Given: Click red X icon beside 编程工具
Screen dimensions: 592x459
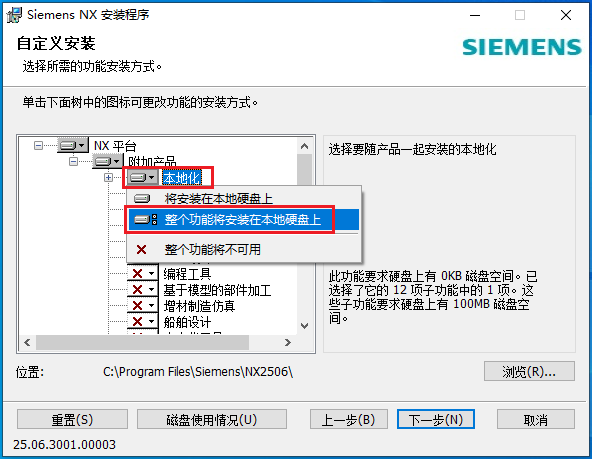Looking at the screenshot, I should (x=142, y=273).
